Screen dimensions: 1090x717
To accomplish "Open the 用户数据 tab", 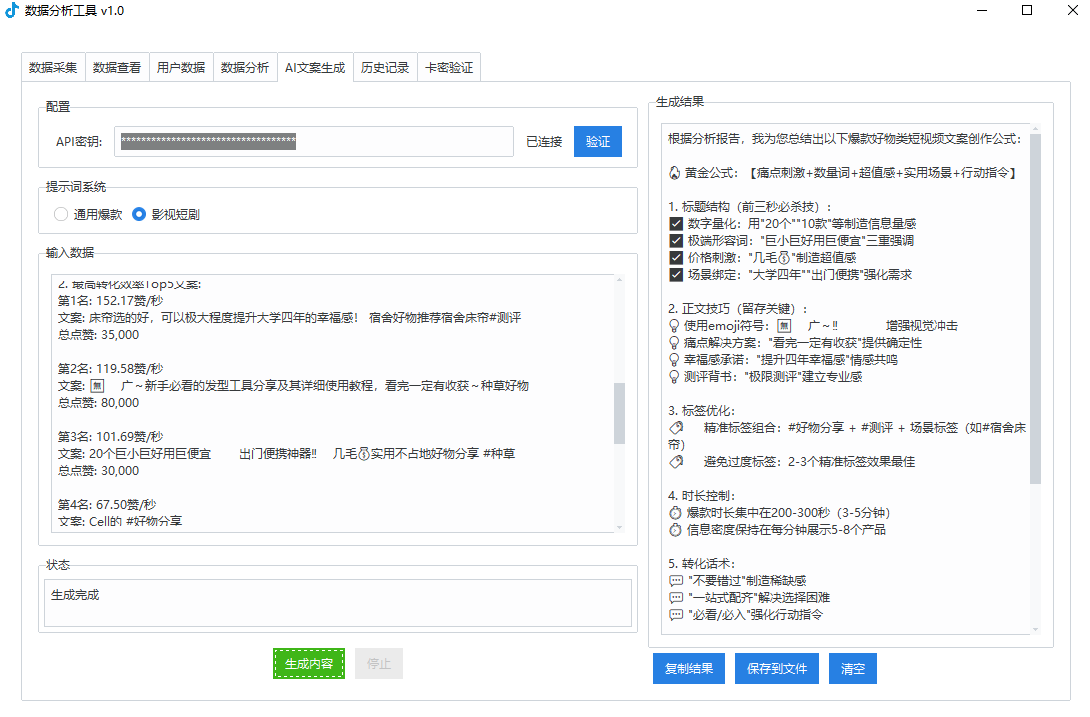I will point(181,68).
